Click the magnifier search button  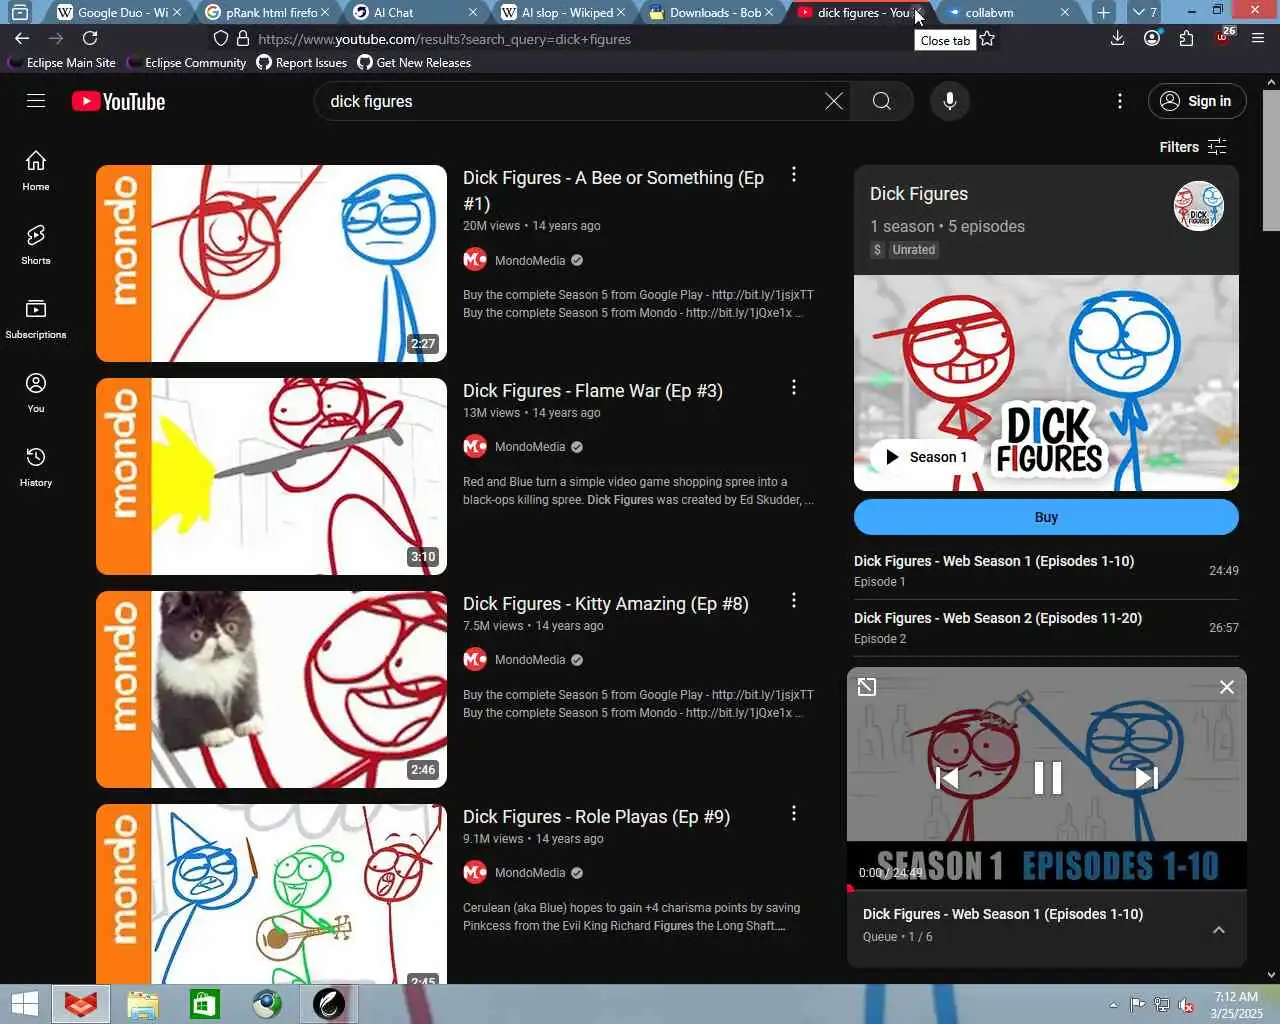882,101
